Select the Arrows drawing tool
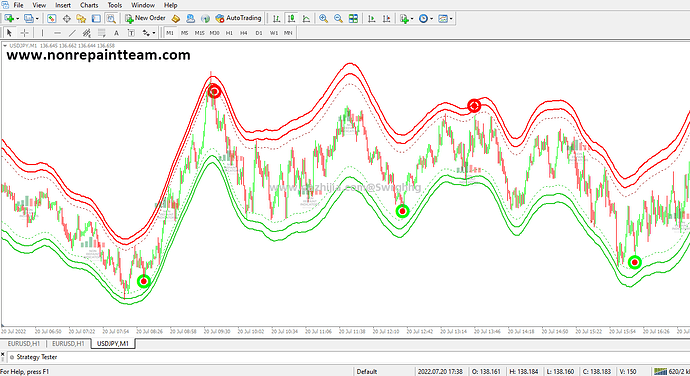 tap(146, 33)
